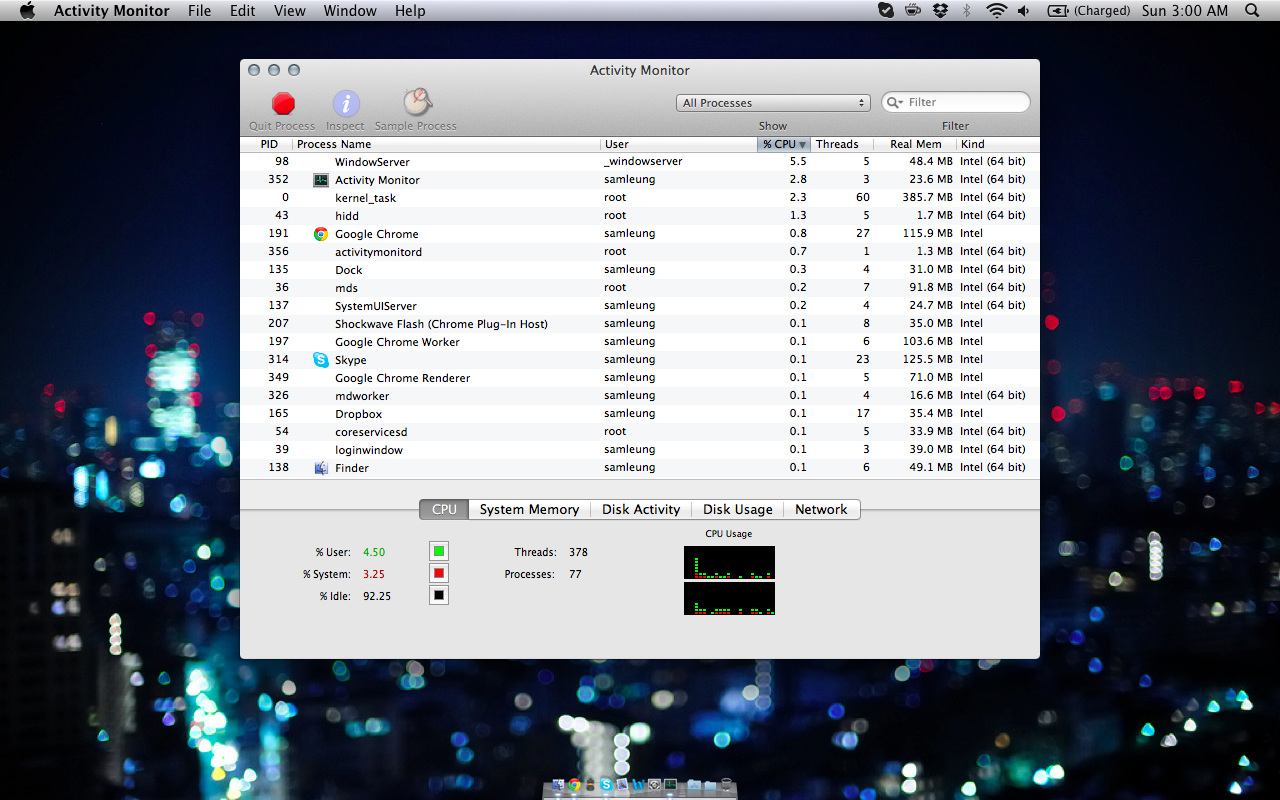The width and height of the screenshot is (1280, 800).
Task: Sort by the Real Mem column header
Action: point(915,144)
